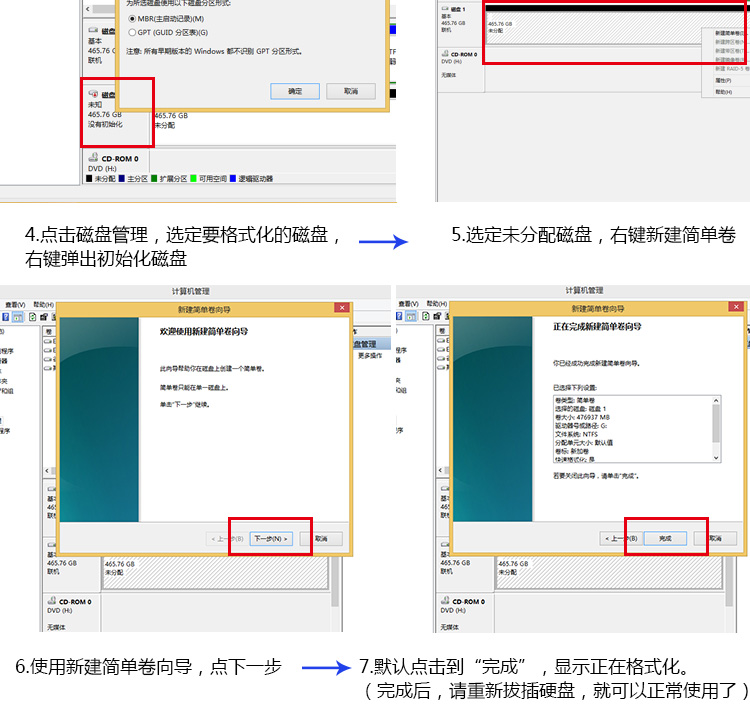This screenshot has height=712, width=750.
Task: Click CD-ROM 0 icon below 磁盘 1
Action: pos(445,54)
